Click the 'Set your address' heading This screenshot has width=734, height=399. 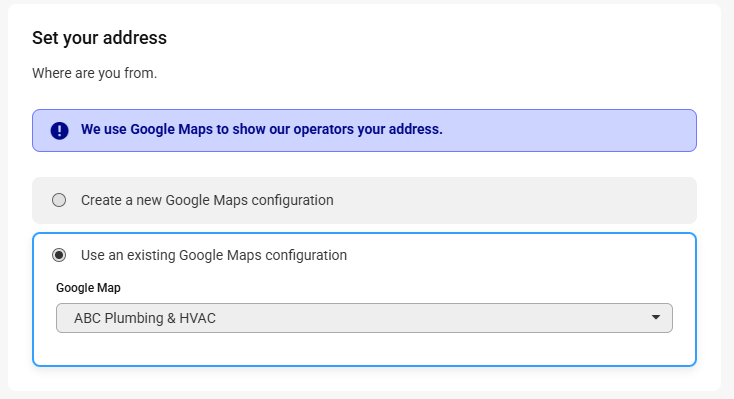point(99,38)
